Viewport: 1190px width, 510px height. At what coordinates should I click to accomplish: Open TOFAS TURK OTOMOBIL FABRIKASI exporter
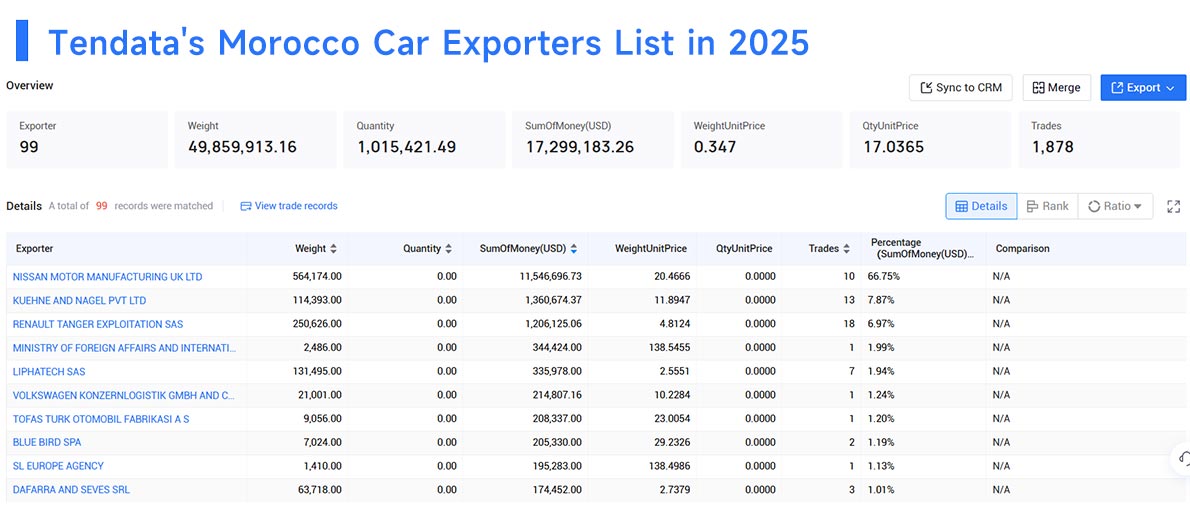(x=101, y=418)
